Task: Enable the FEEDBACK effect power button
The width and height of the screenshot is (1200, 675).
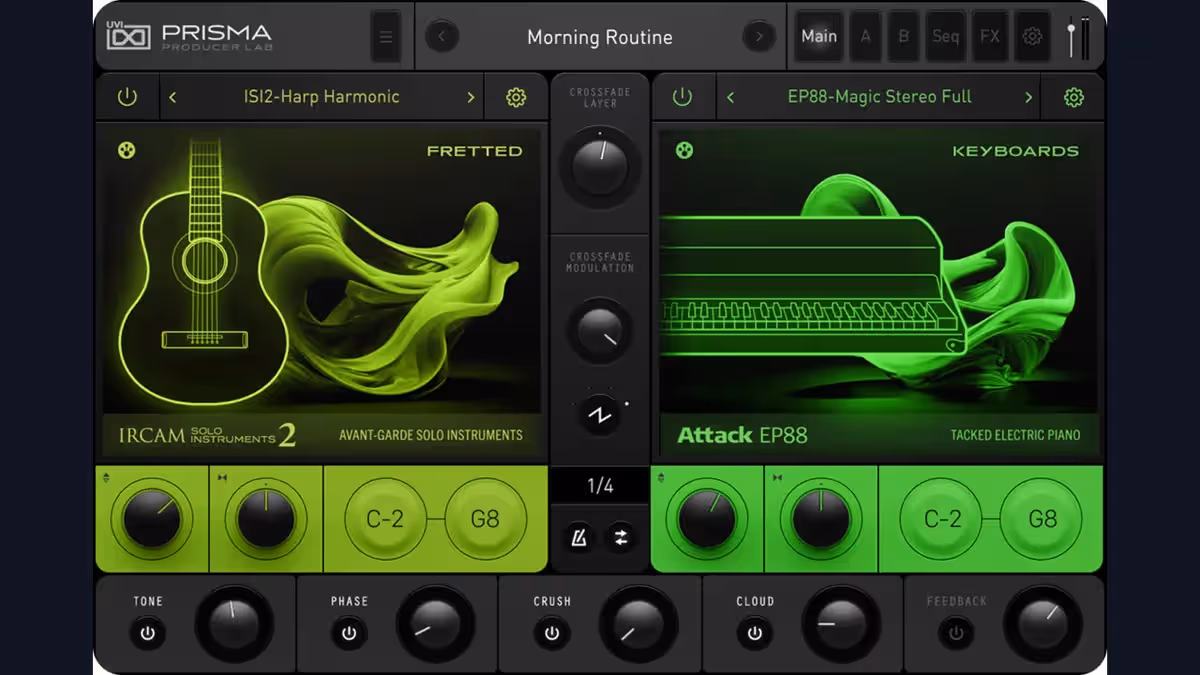Action: (956, 634)
